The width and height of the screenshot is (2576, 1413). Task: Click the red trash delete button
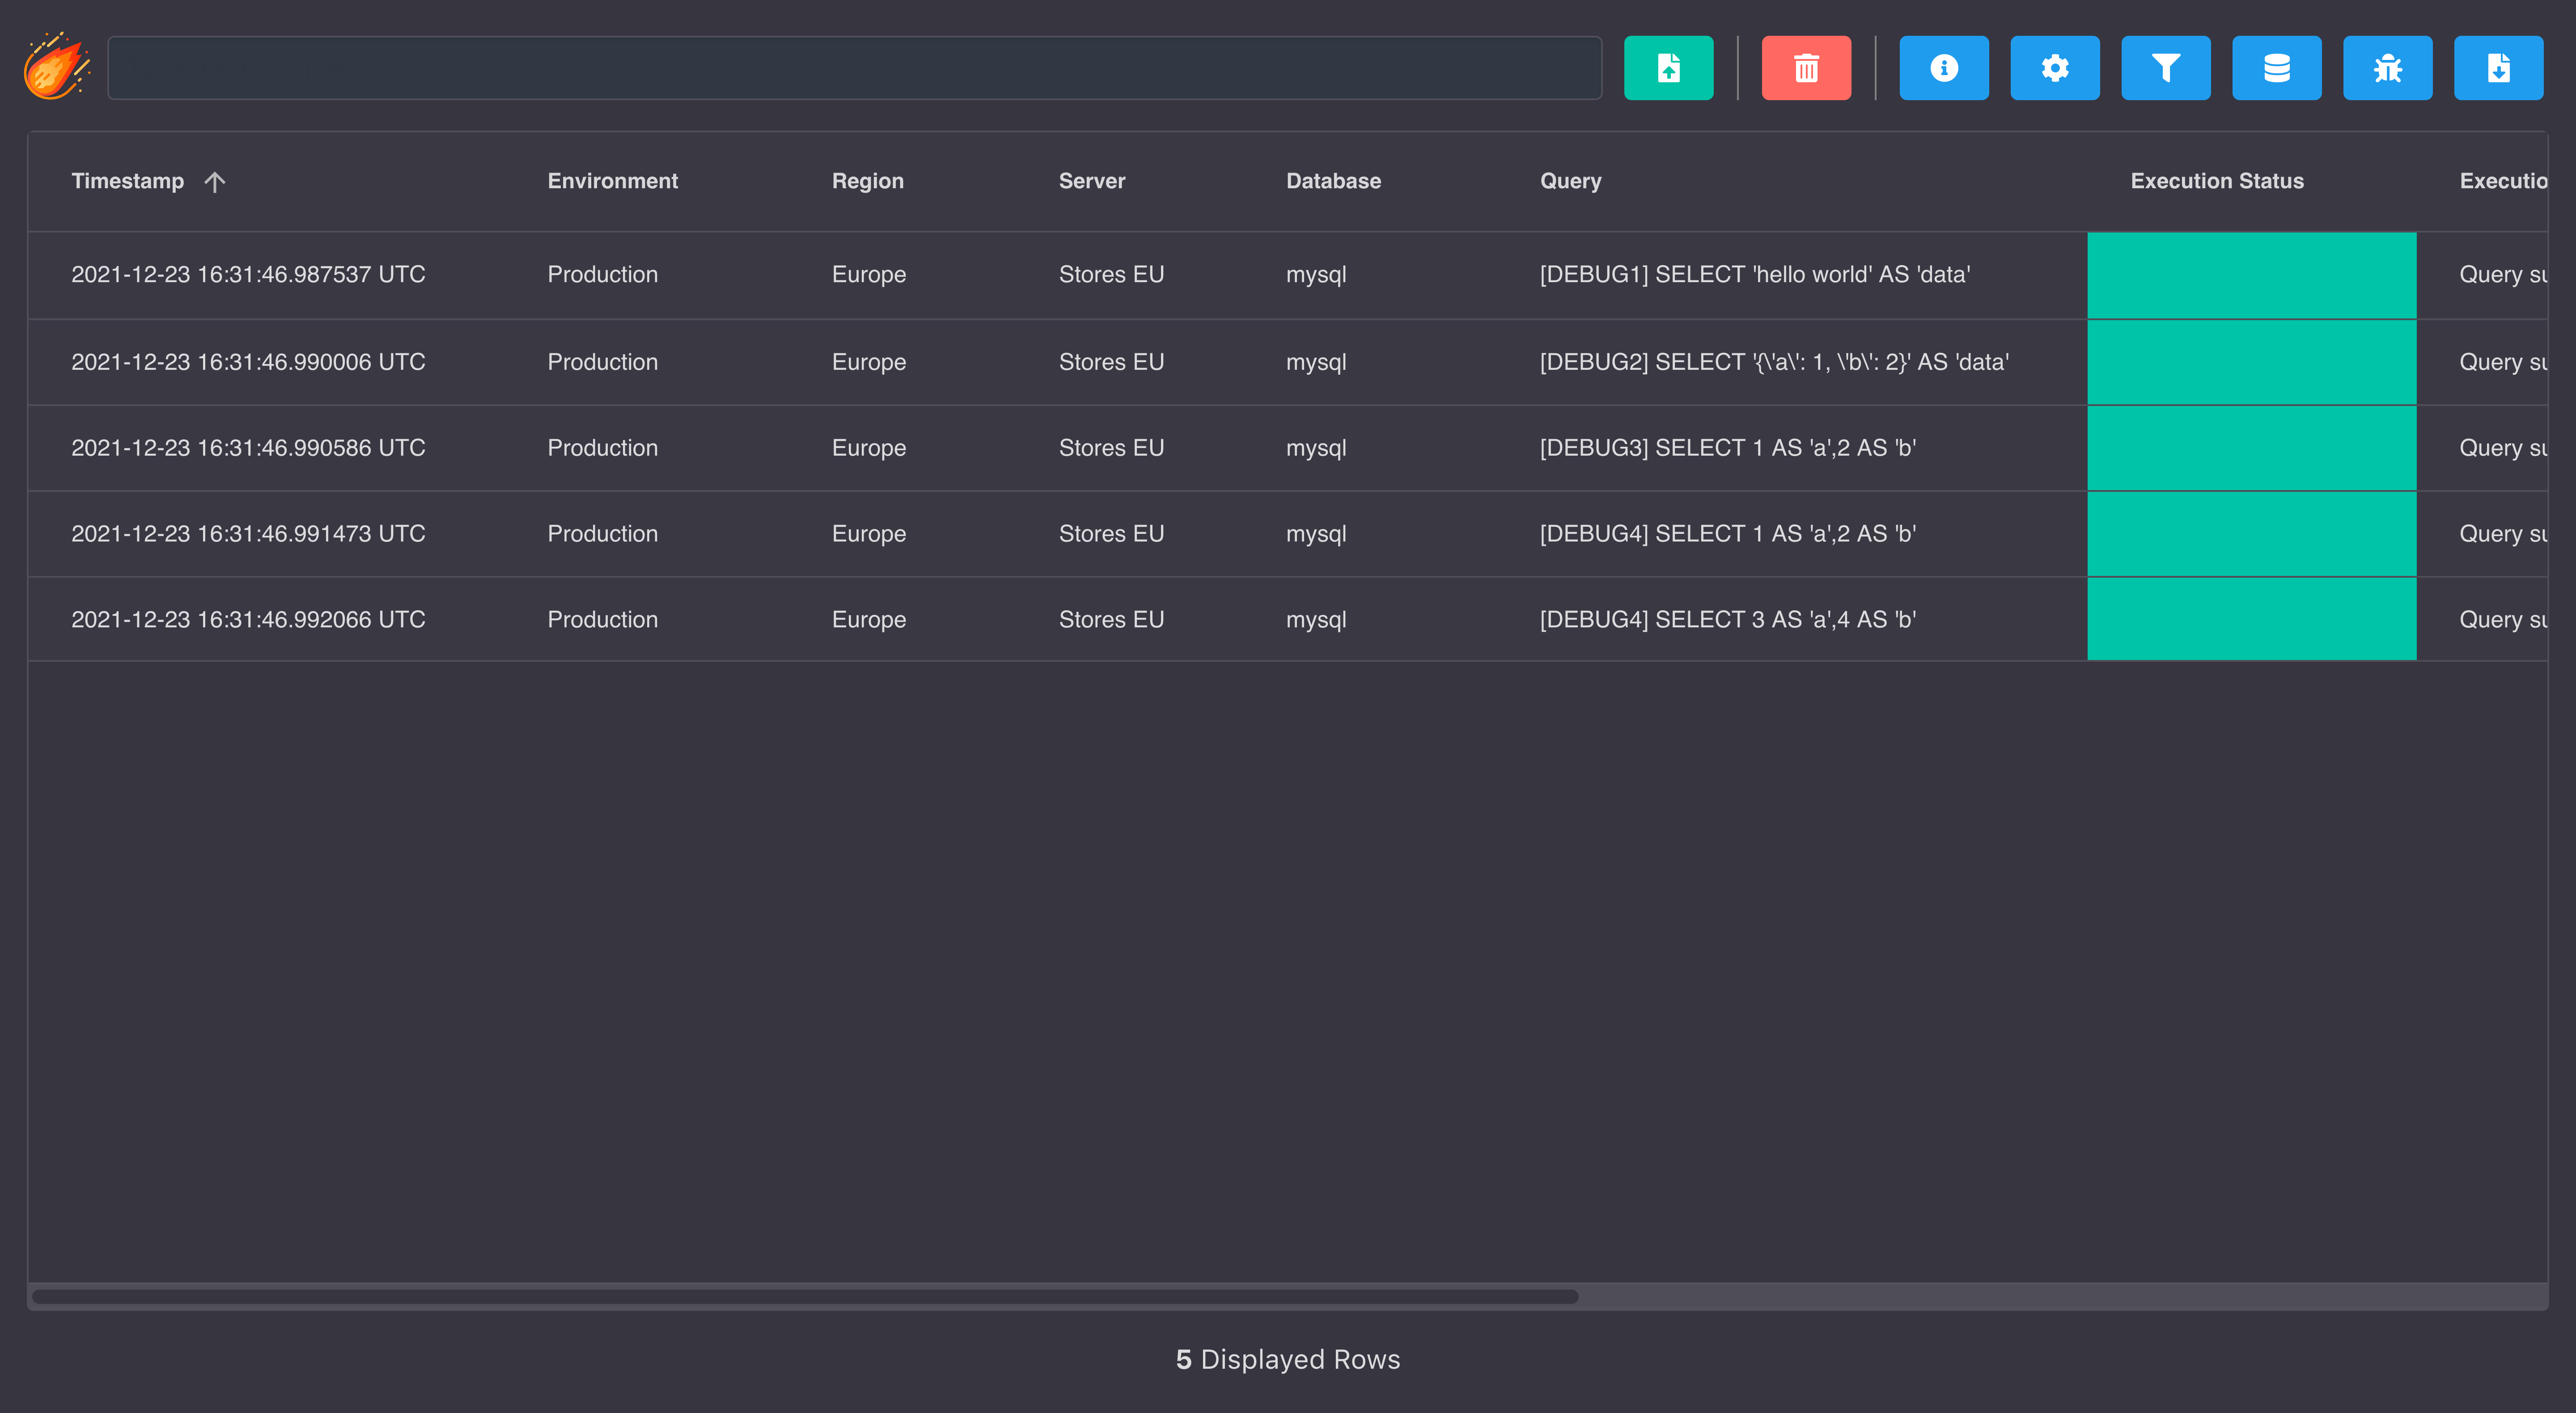click(x=1806, y=68)
